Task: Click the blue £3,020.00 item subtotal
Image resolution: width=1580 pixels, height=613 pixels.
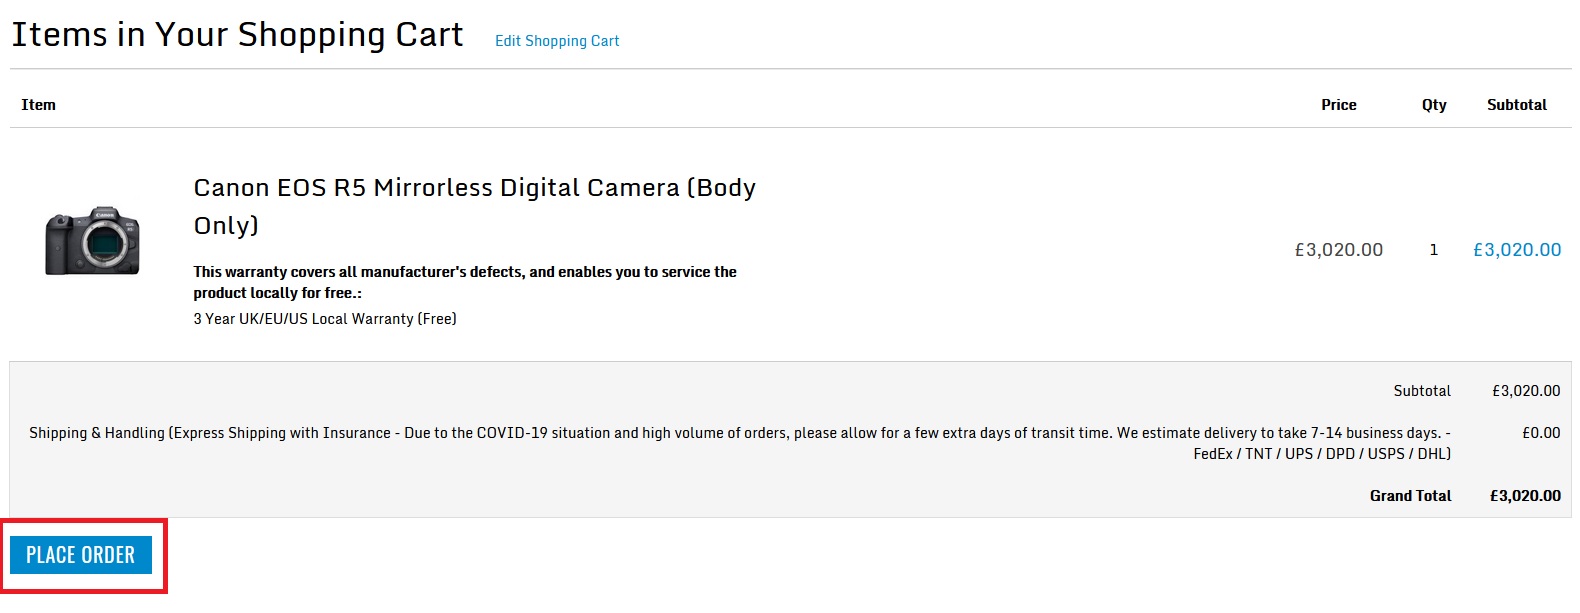Action: 1516,250
